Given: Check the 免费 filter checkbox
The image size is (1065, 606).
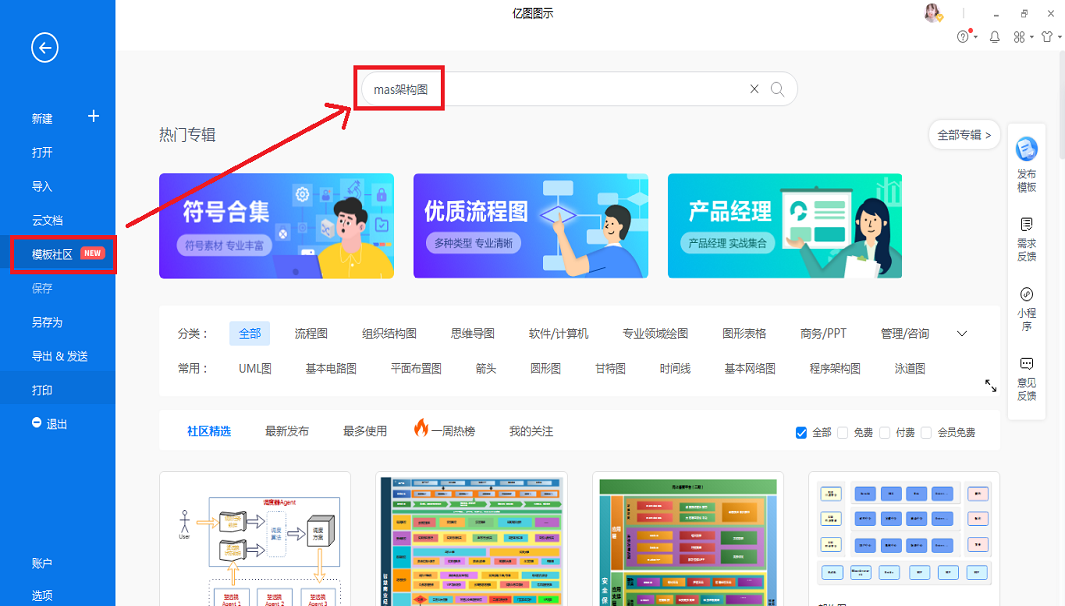Looking at the screenshot, I should pos(843,433).
